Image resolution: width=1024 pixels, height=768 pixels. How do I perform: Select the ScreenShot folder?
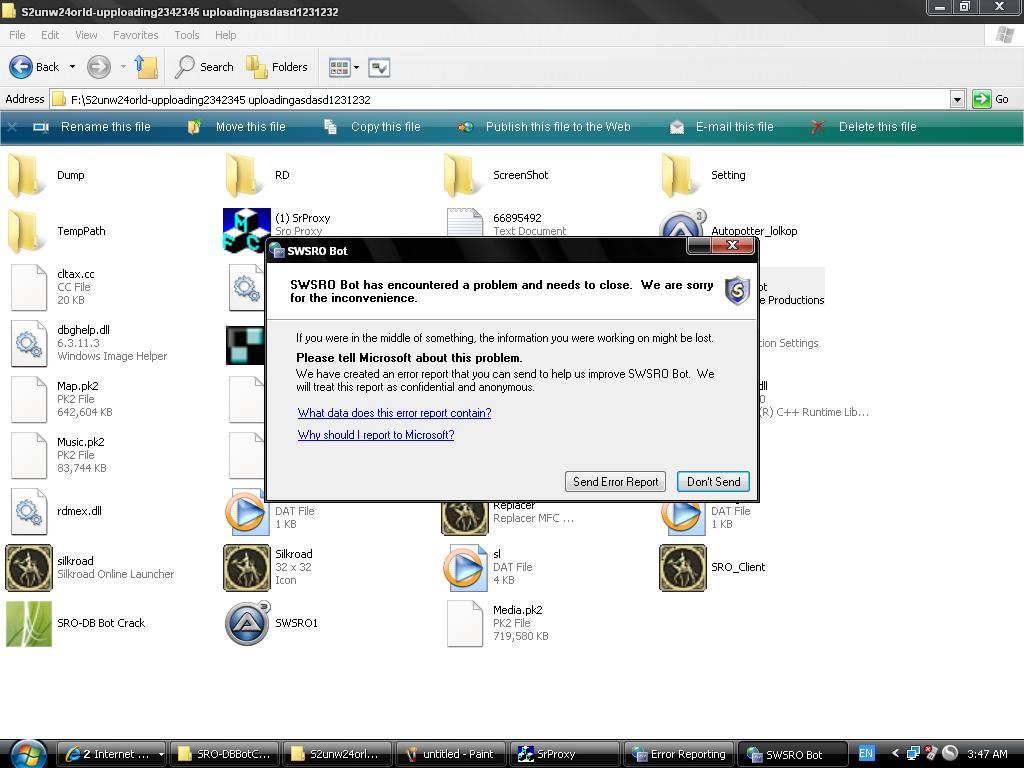click(x=495, y=175)
